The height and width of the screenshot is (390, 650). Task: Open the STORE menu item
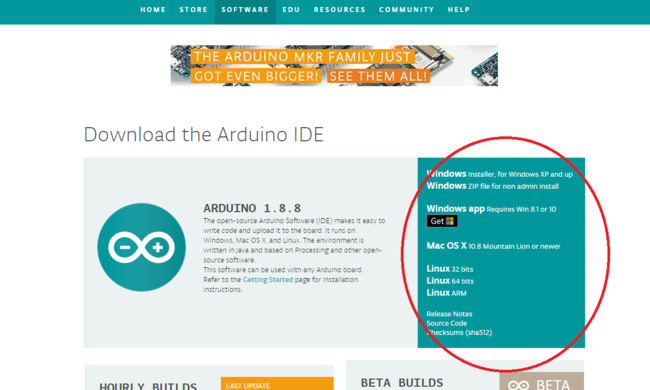[x=193, y=10]
